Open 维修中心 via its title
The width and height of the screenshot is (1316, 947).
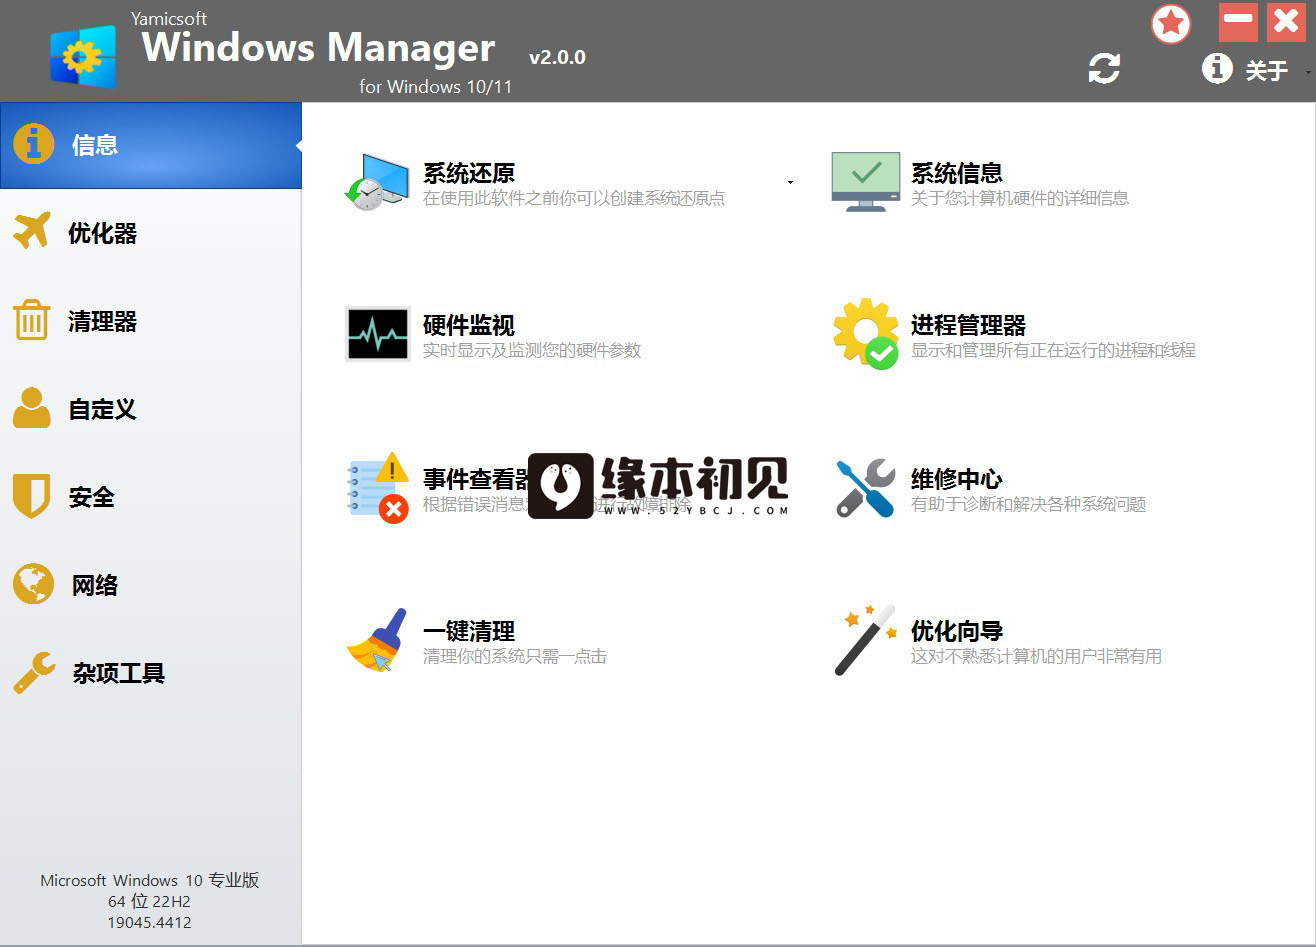(x=957, y=479)
